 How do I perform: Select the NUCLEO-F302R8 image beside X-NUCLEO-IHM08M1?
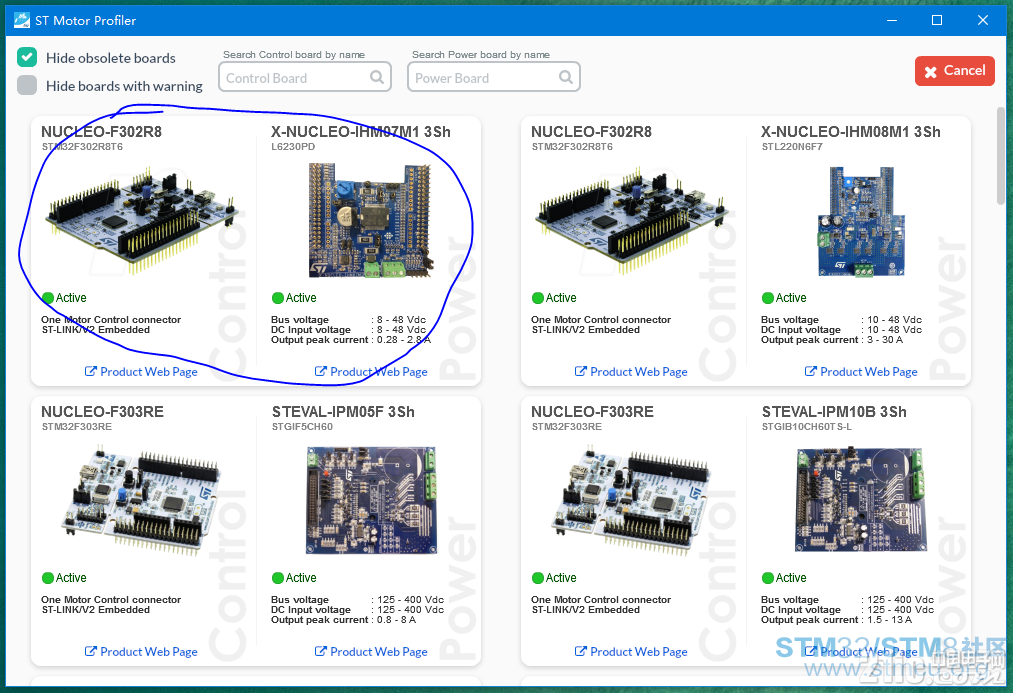(x=631, y=220)
